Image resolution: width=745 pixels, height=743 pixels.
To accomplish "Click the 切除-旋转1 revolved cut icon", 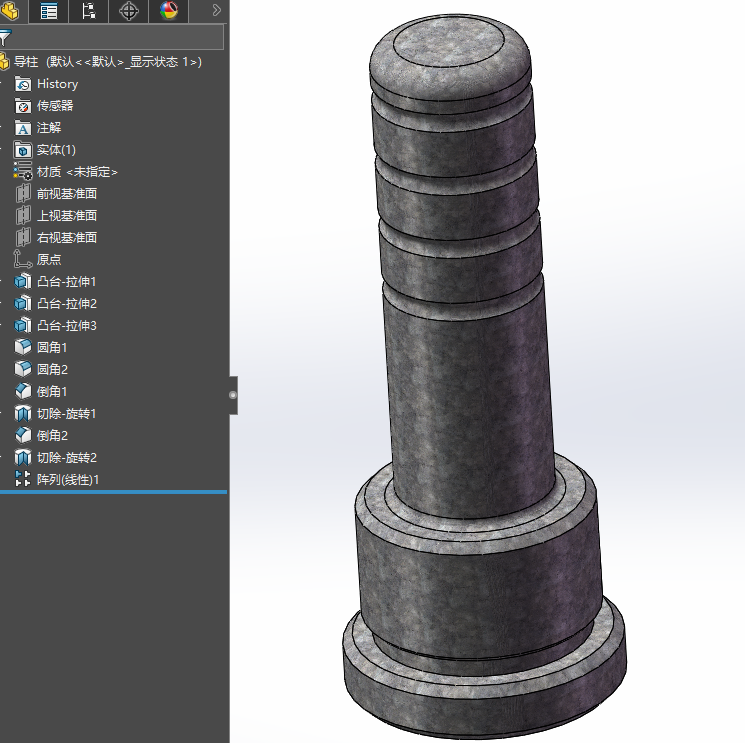I will [23, 413].
